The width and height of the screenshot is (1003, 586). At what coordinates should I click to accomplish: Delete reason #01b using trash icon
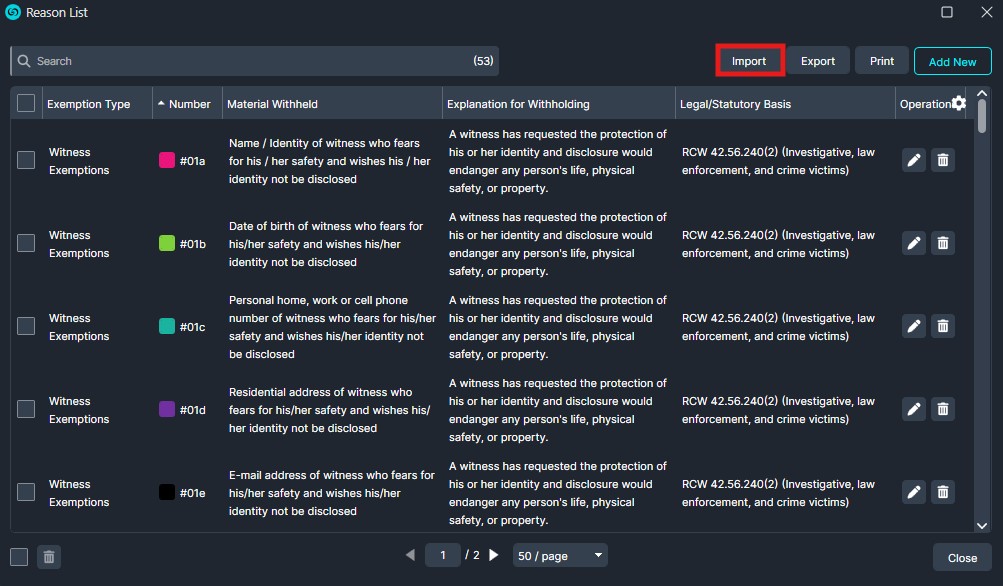pos(942,243)
